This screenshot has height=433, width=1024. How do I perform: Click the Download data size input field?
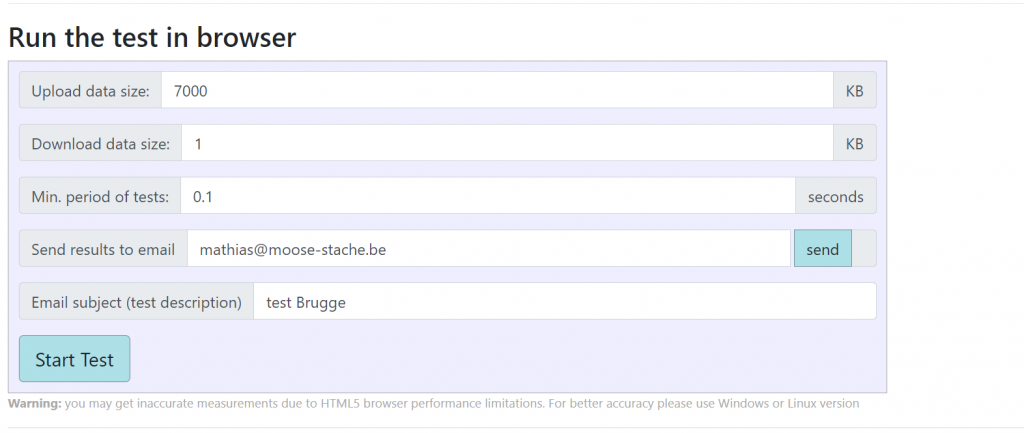tap(507, 144)
